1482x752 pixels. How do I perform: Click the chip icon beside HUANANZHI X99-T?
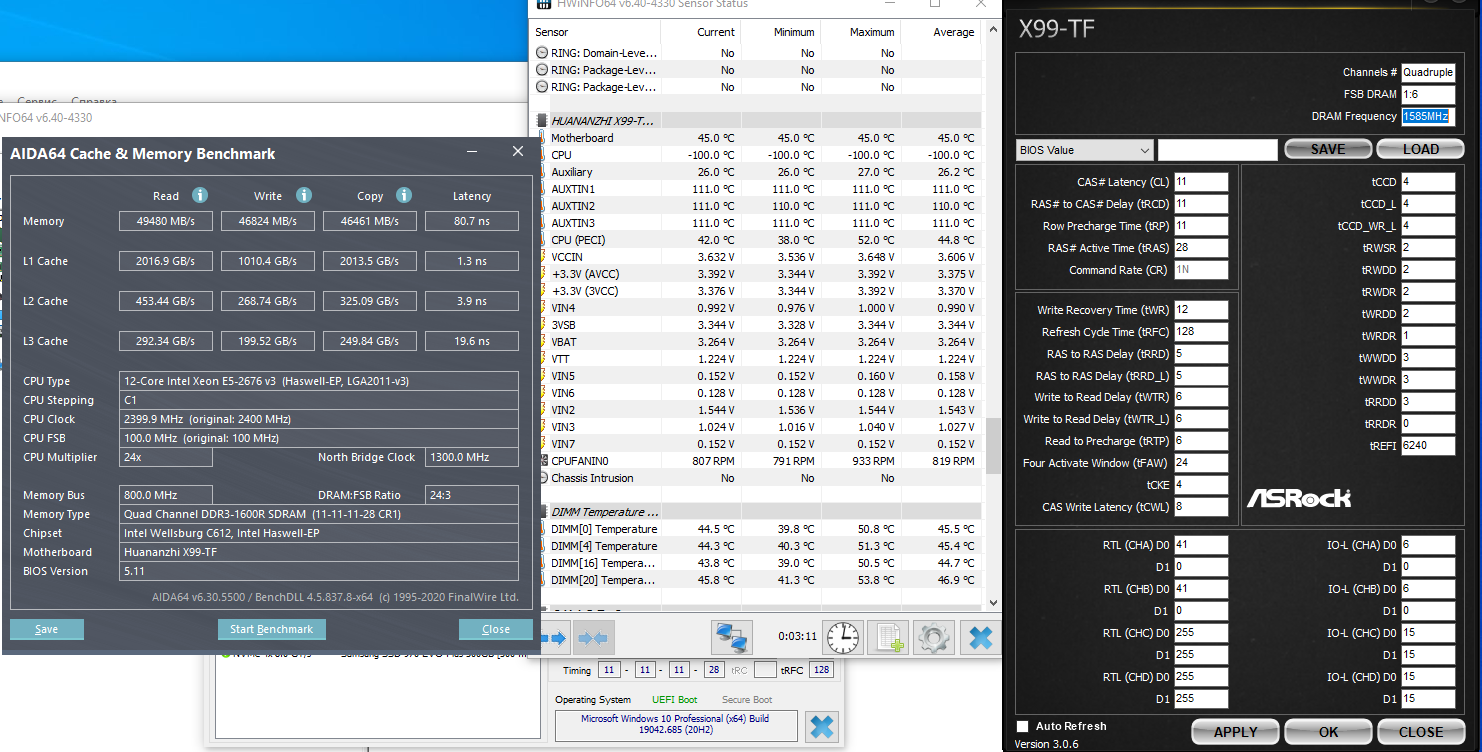542,121
